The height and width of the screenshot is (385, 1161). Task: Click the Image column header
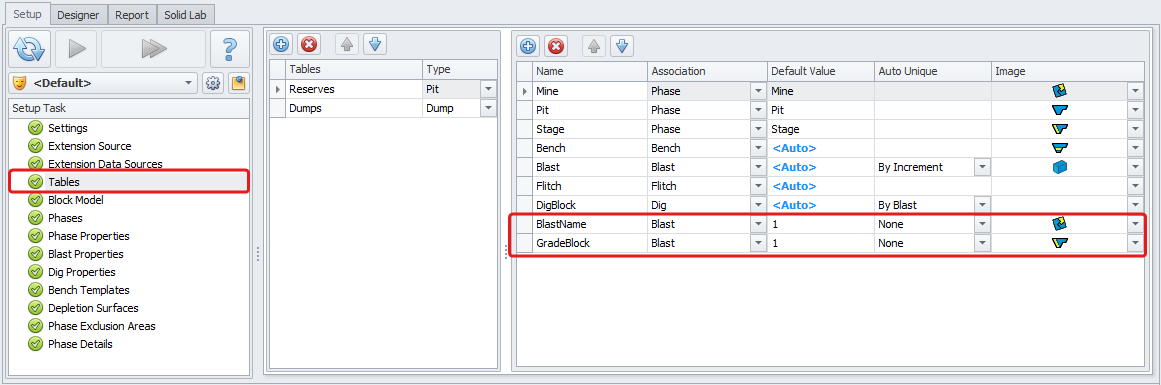tap(1068, 71)
